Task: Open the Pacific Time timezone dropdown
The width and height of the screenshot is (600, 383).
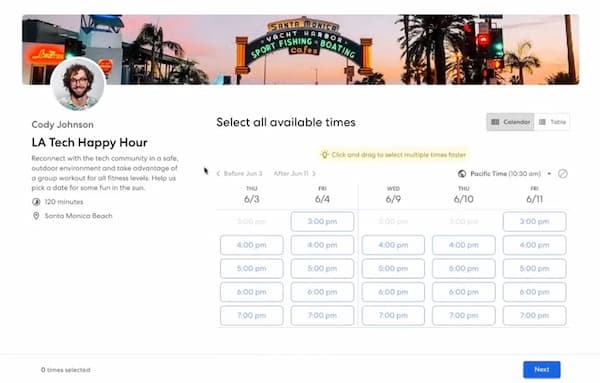Action: 505,174
